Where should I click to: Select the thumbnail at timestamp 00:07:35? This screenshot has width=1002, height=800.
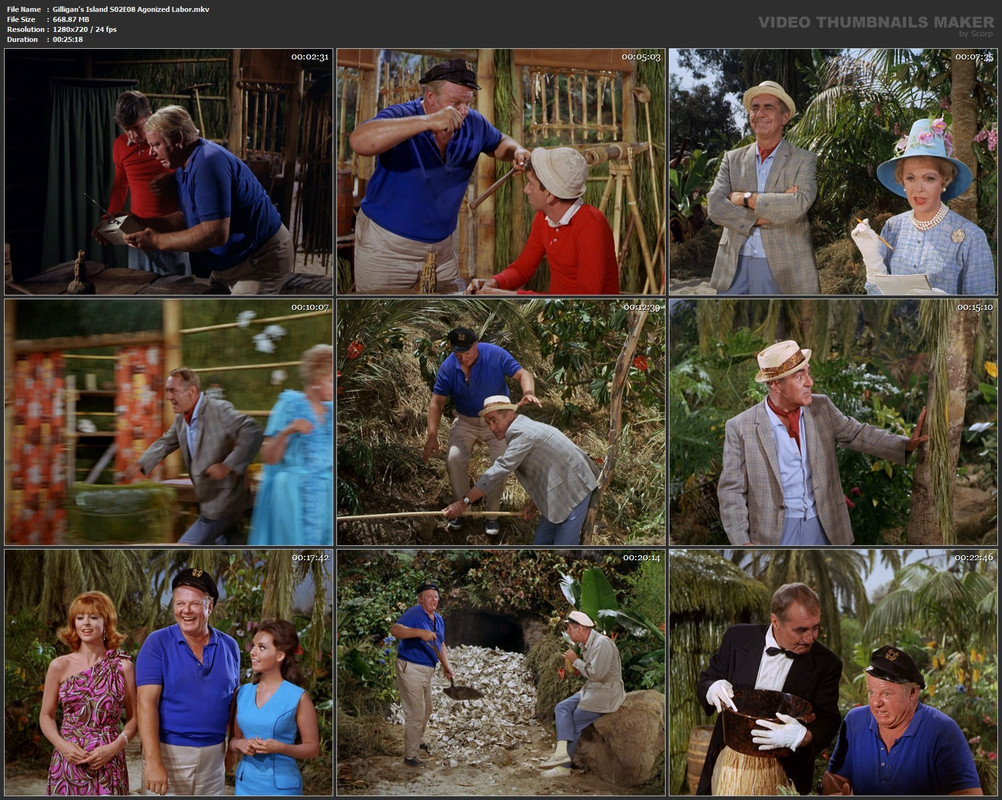pyautogui.click(x=833, y=172)
